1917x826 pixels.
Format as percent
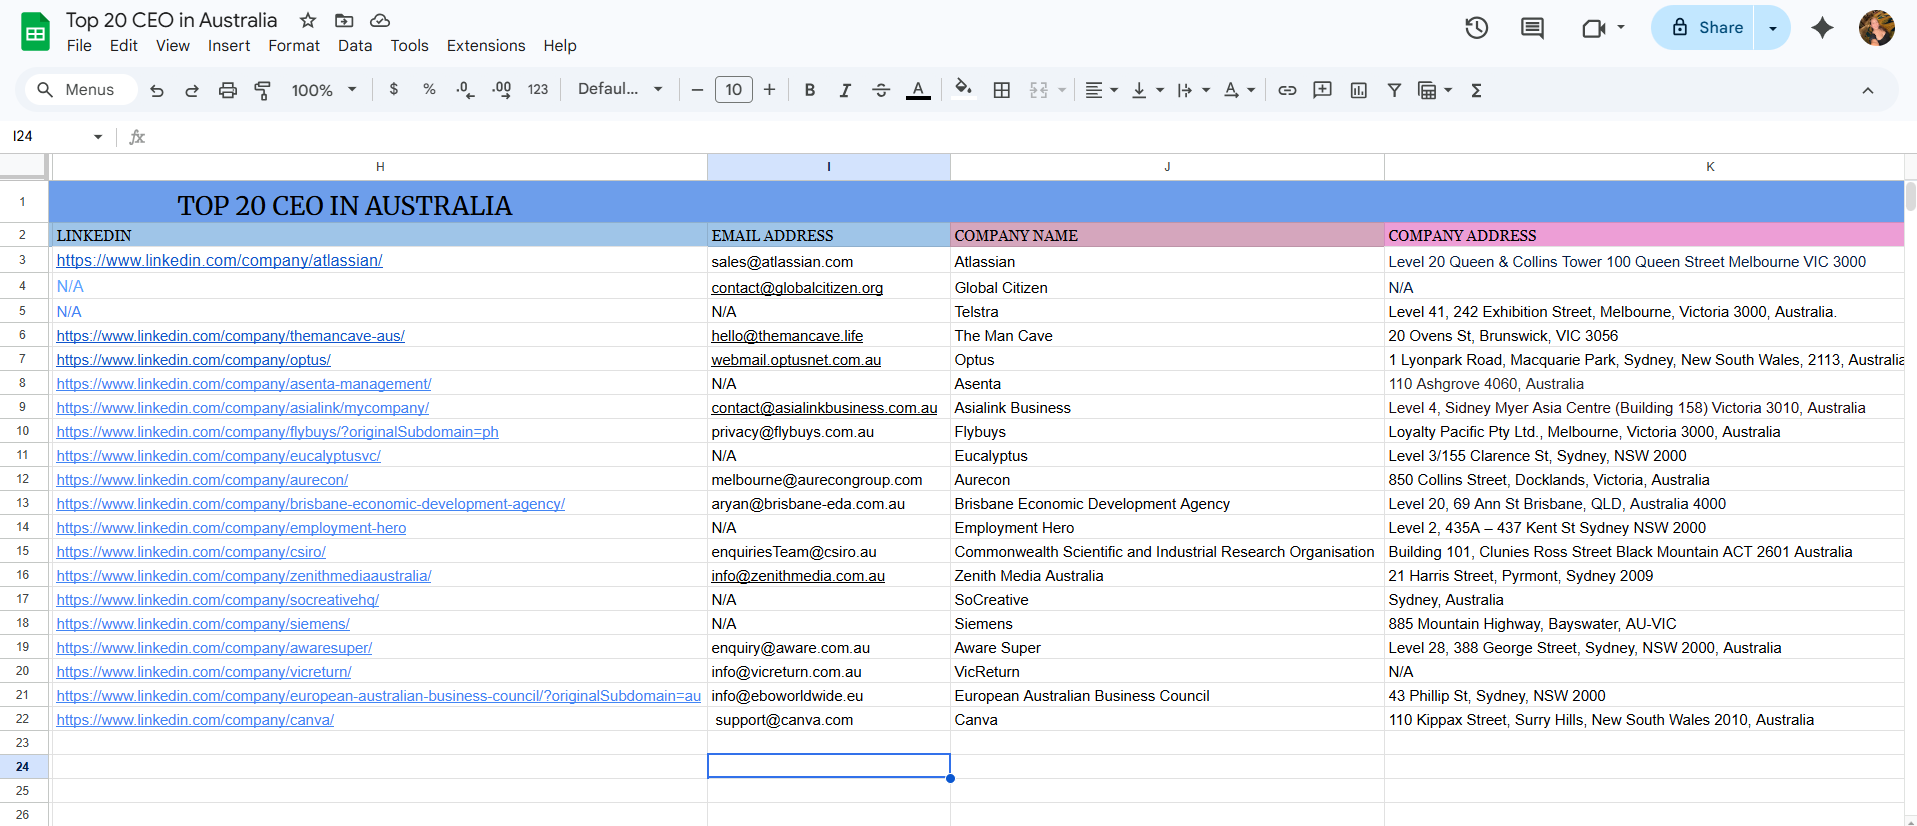point(429,90)
